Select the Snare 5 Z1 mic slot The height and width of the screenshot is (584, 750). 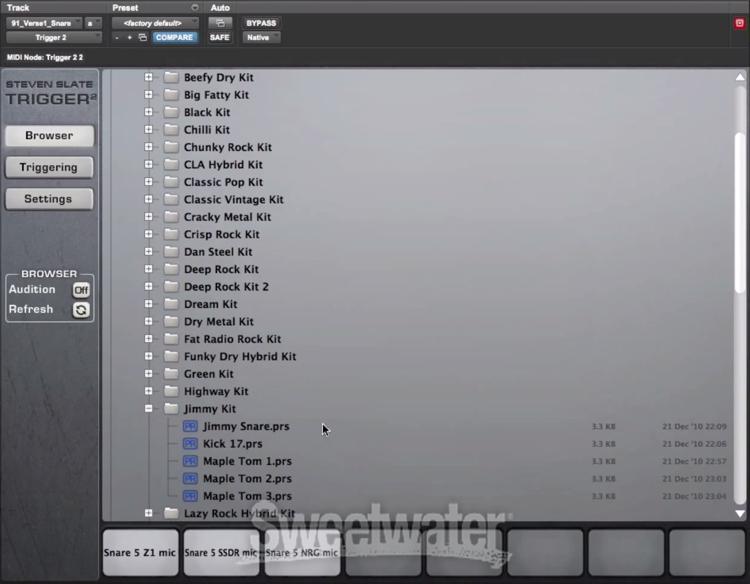coord(140,552)
